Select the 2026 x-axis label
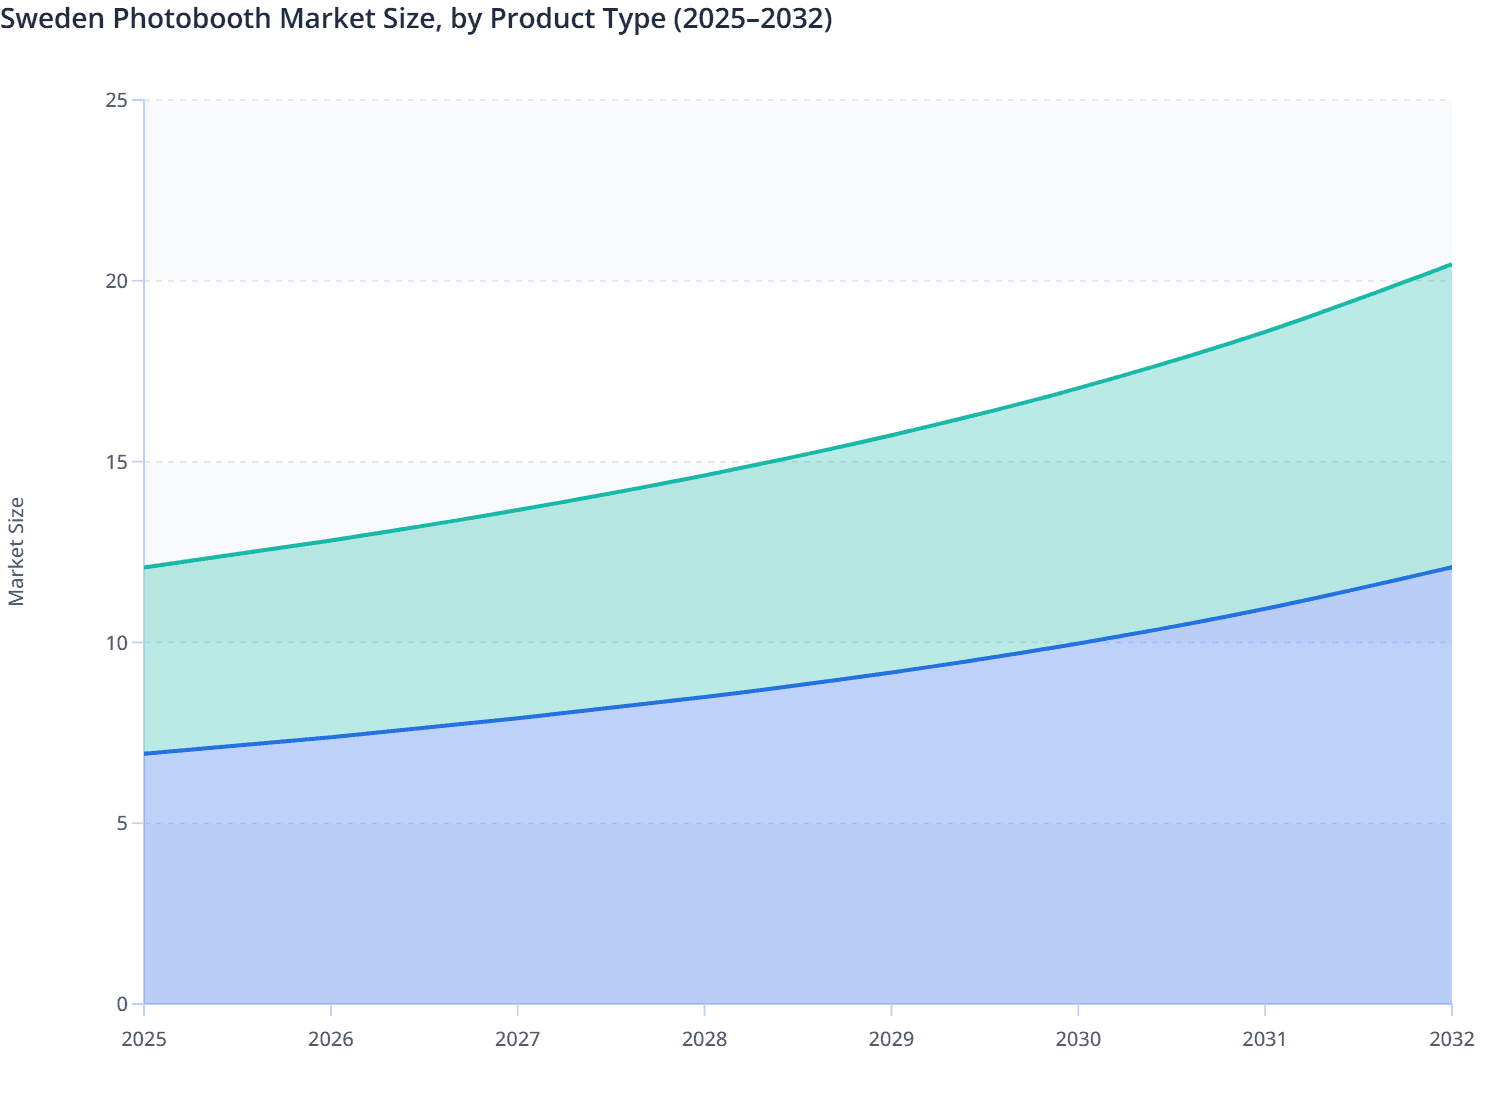 (x=333, y=1040)
